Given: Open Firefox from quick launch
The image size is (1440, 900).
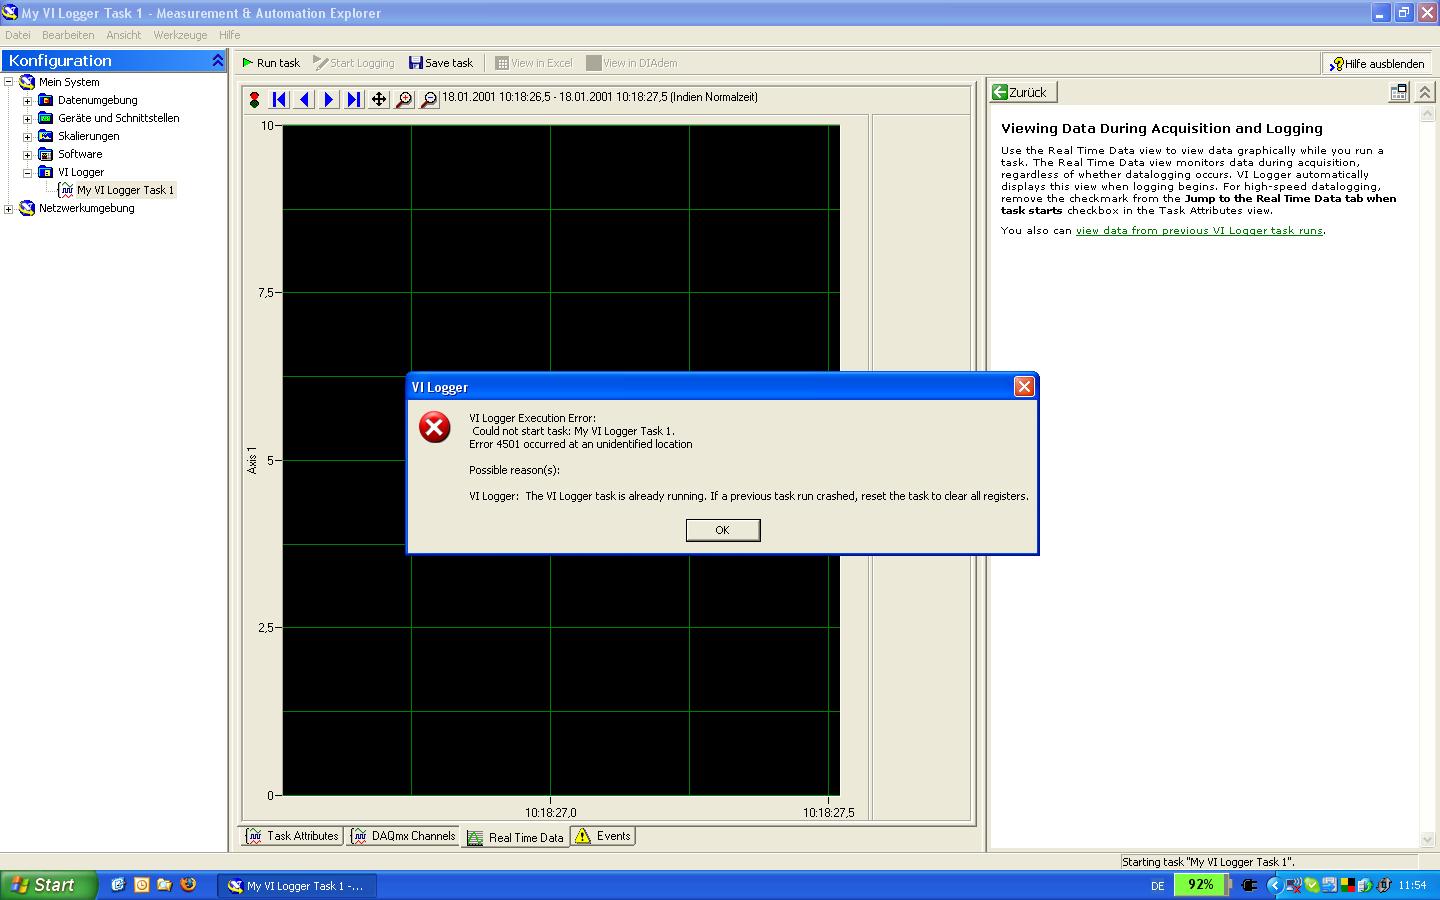Looking at the screenshot, I should pos(188,885).
